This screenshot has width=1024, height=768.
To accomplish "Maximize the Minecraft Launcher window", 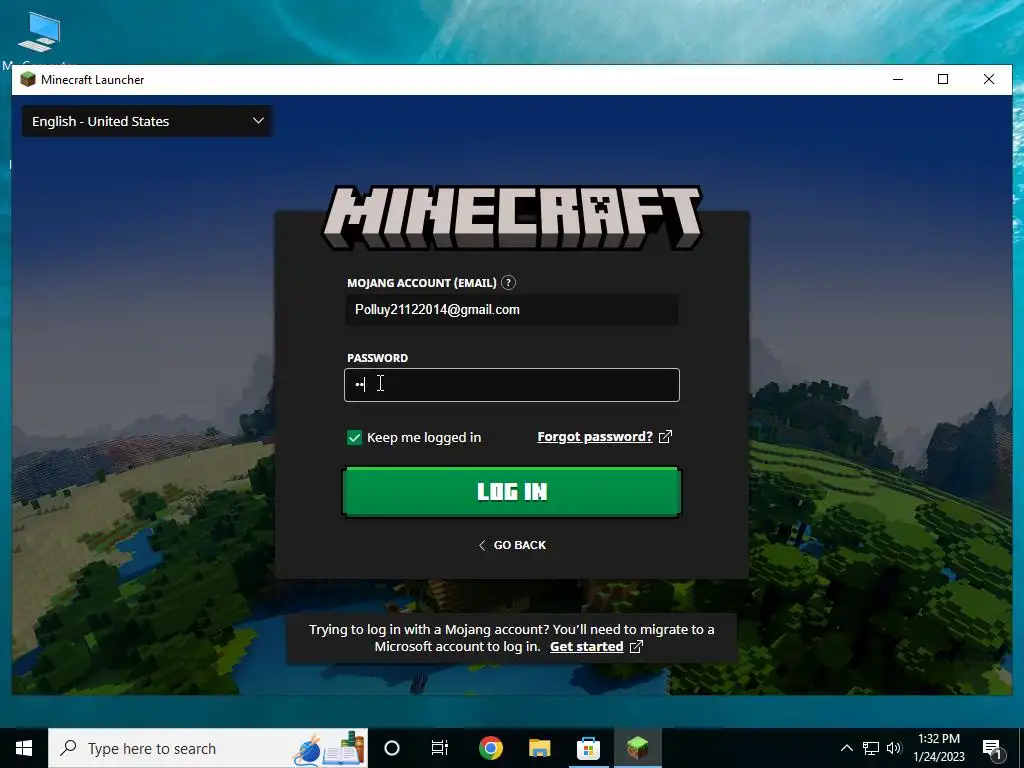I will (x=943, y=79).
